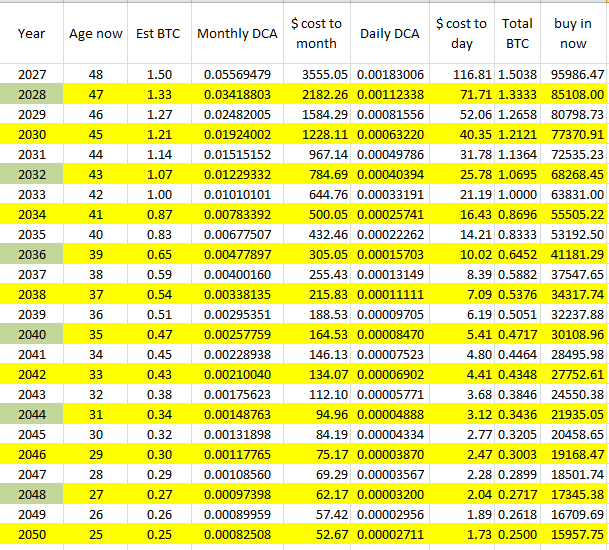609x550 pixels.
Task: Select the Total BTC column header
Action: coord(517,33)
